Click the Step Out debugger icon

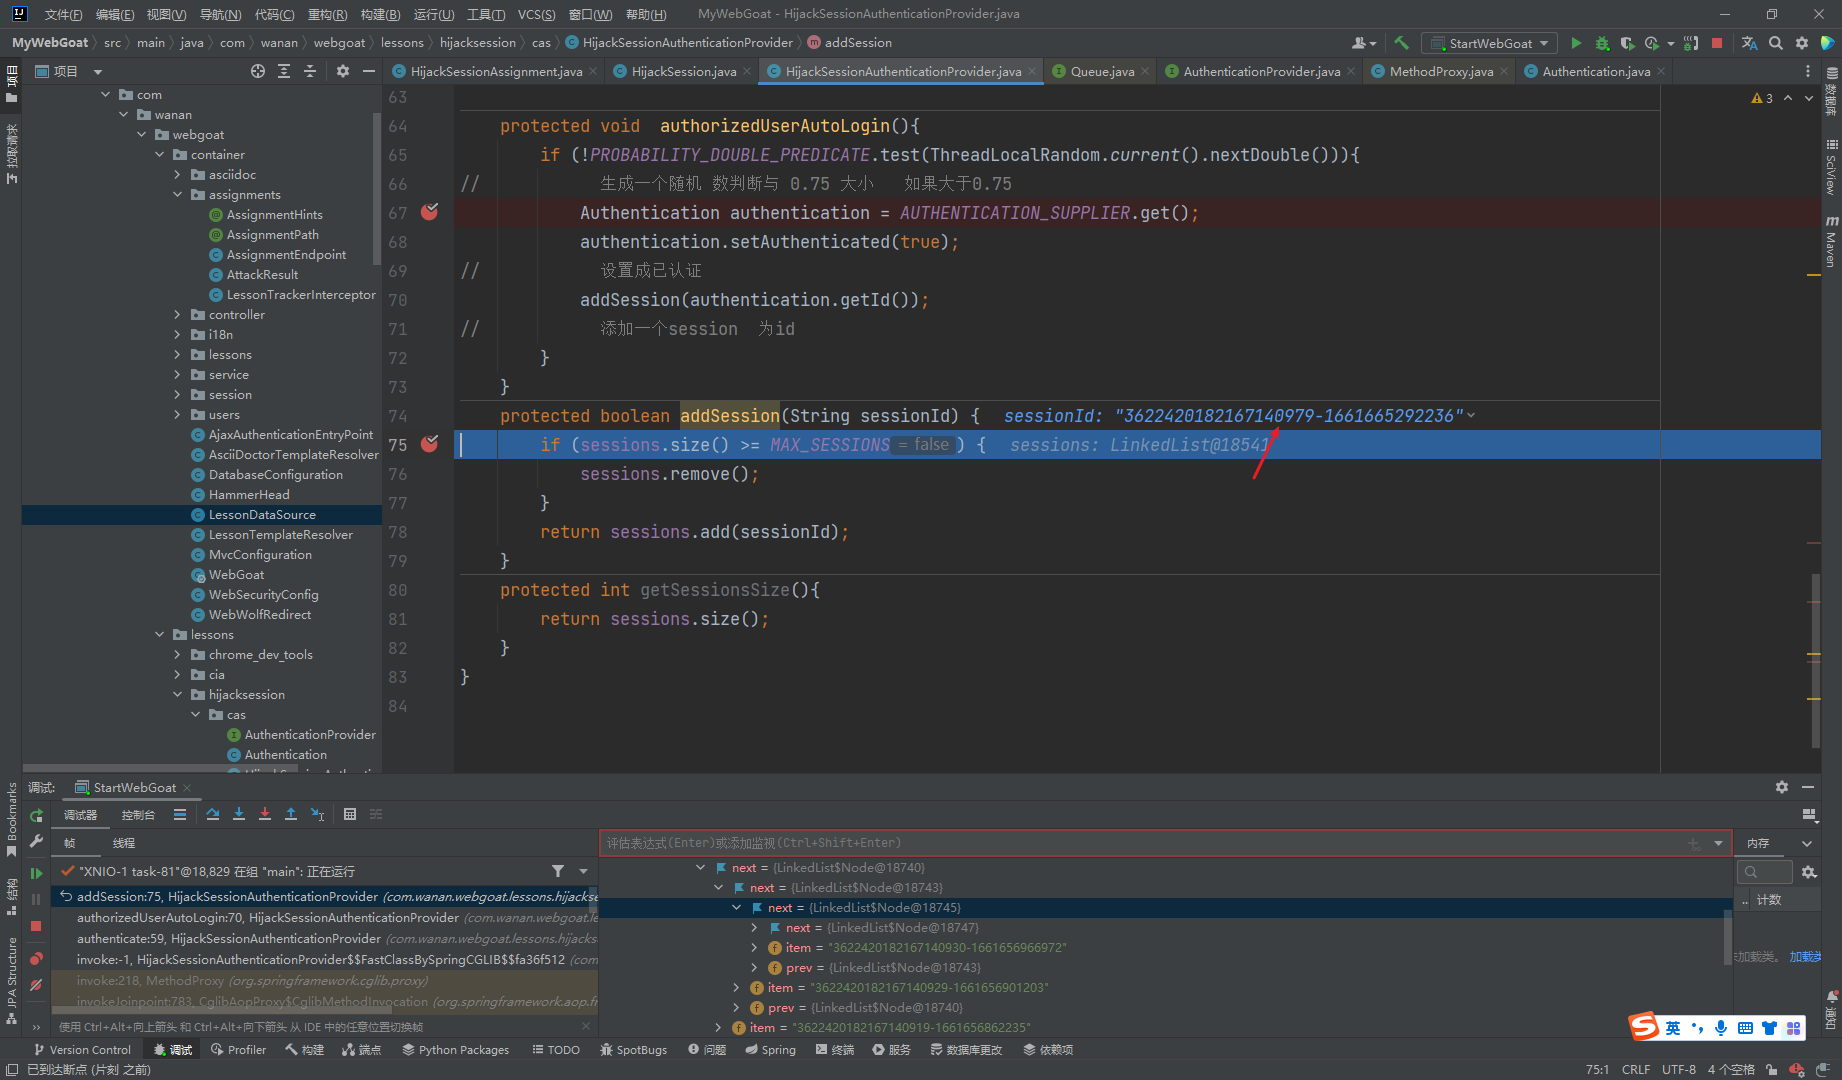click(x=291, y=814)
